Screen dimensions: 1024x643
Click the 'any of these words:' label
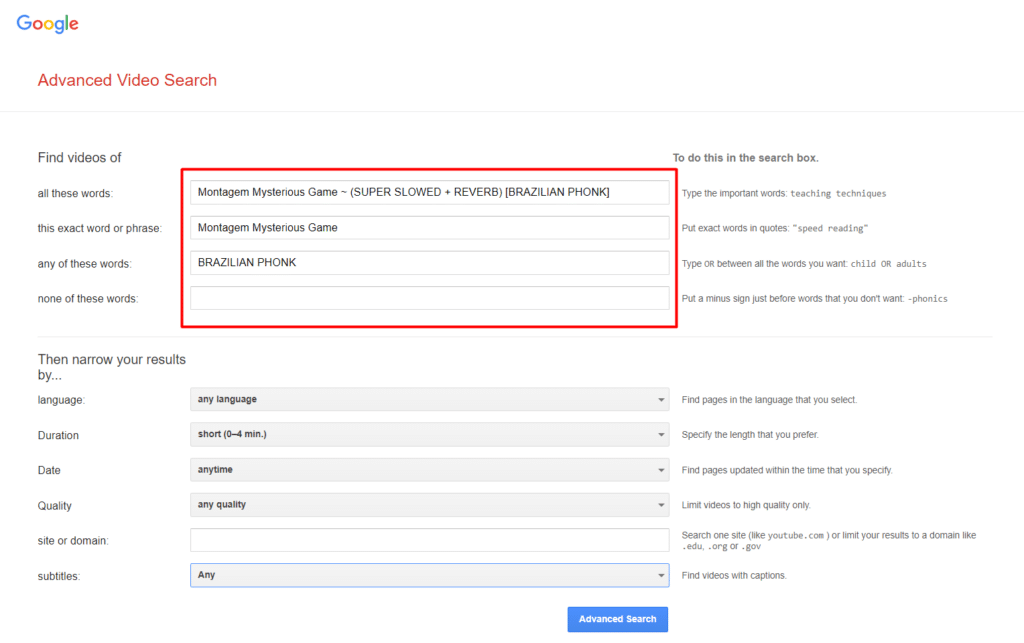click(x=85, y=264)
